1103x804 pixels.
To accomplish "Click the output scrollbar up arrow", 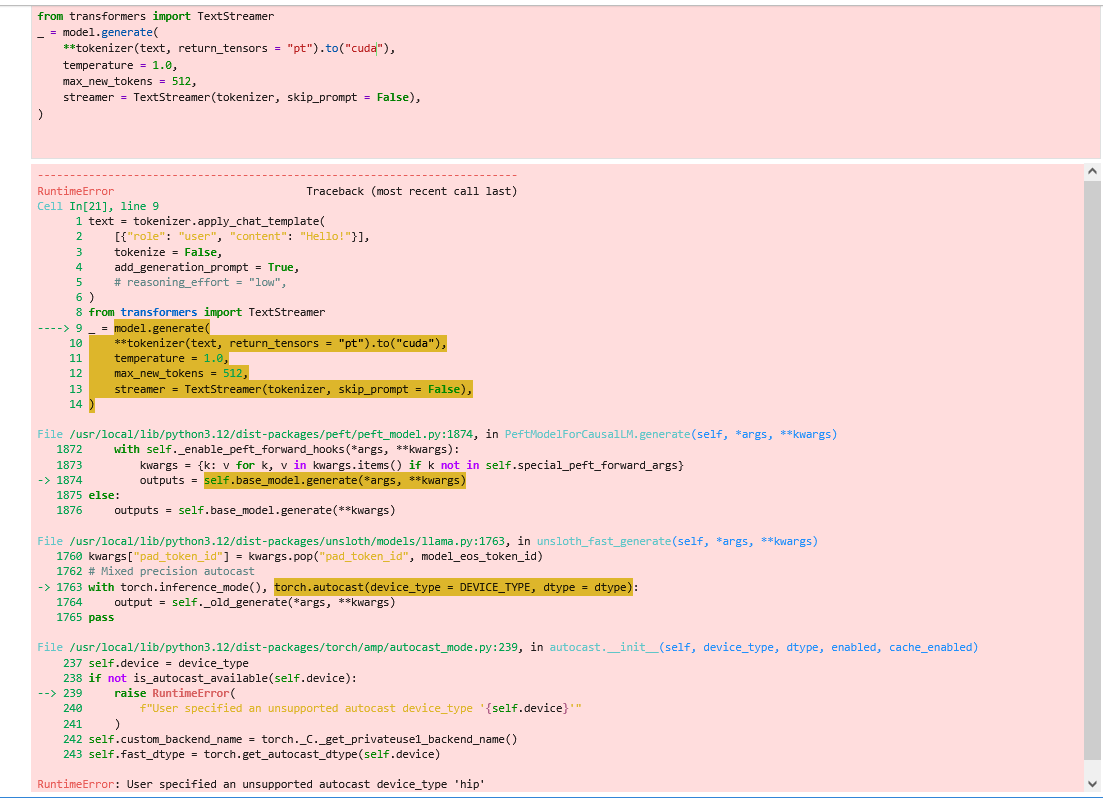I will 1092,172.
